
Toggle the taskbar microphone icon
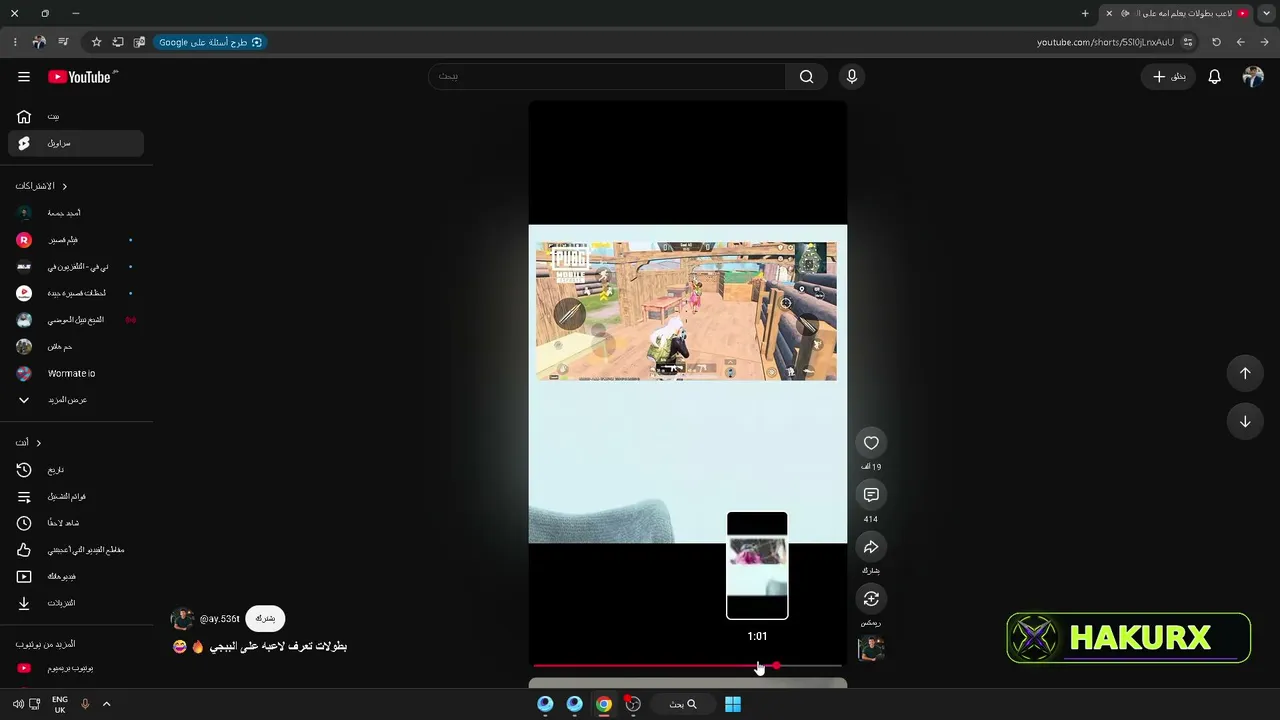coord(85,704)
